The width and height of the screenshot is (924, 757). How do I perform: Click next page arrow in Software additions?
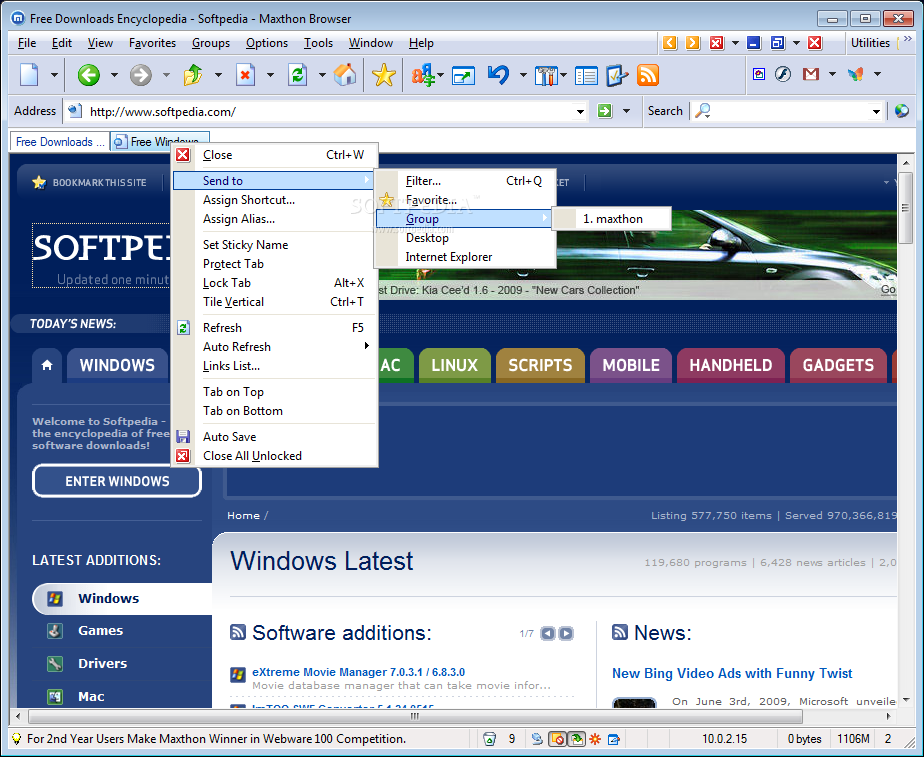[x=566, y=633]
